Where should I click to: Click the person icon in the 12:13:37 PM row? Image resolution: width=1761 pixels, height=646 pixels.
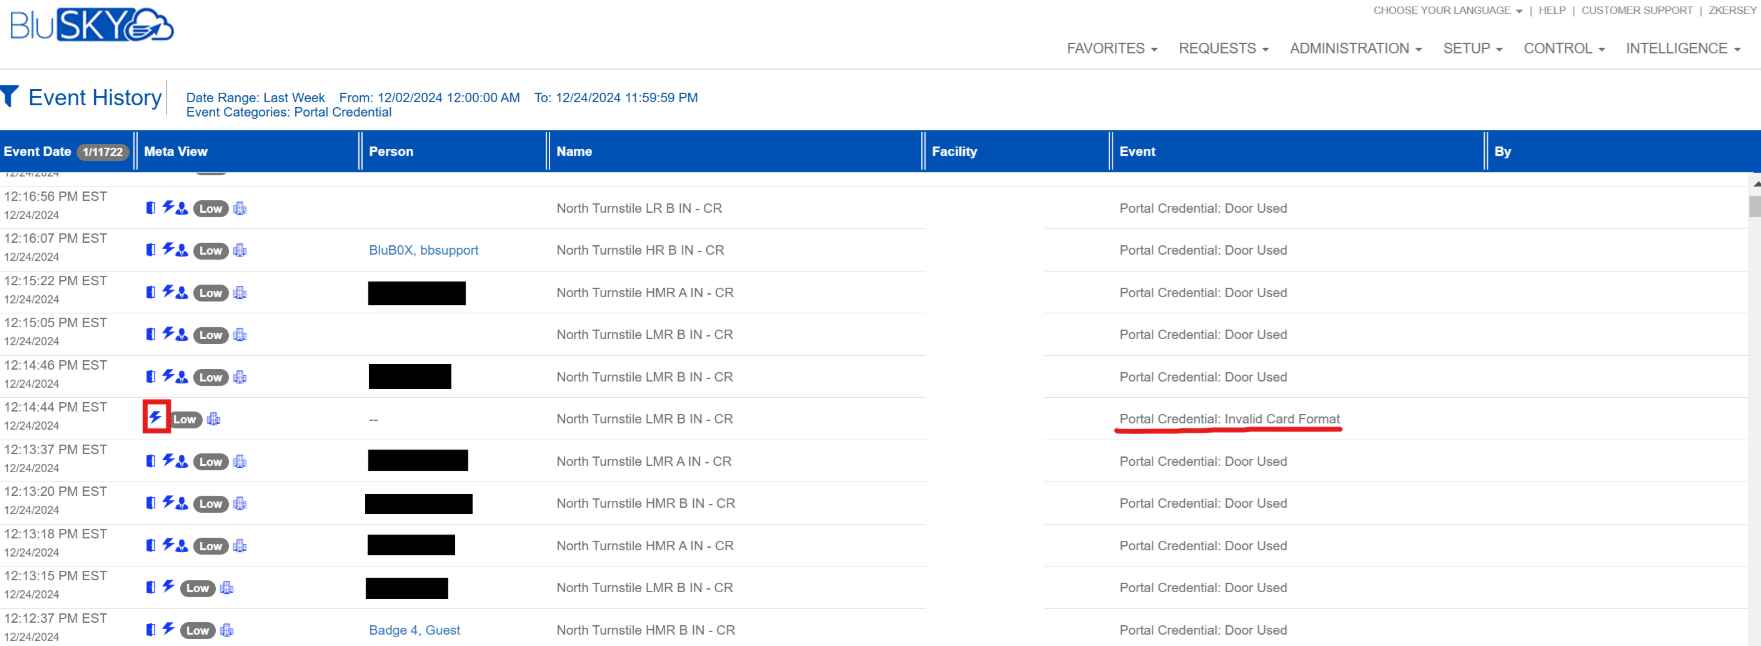point(182,461)
